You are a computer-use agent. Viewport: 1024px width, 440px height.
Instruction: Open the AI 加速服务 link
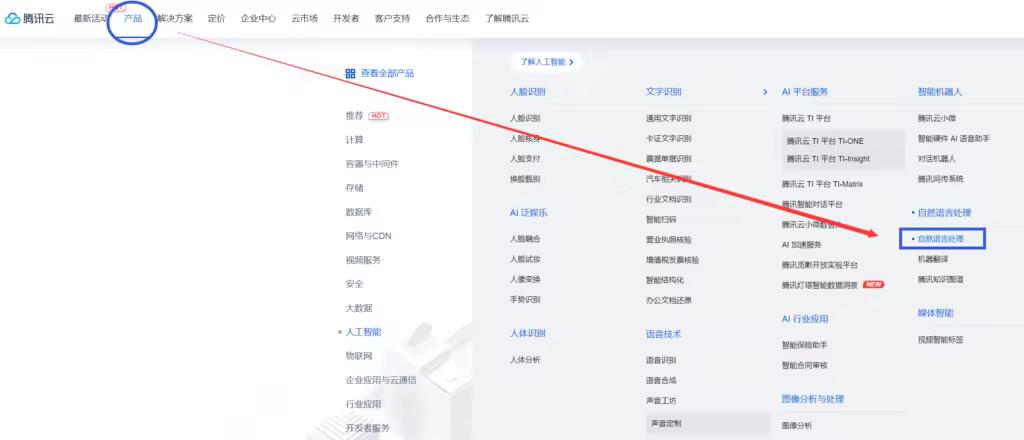pyautogui.click(x=802, y=245)
